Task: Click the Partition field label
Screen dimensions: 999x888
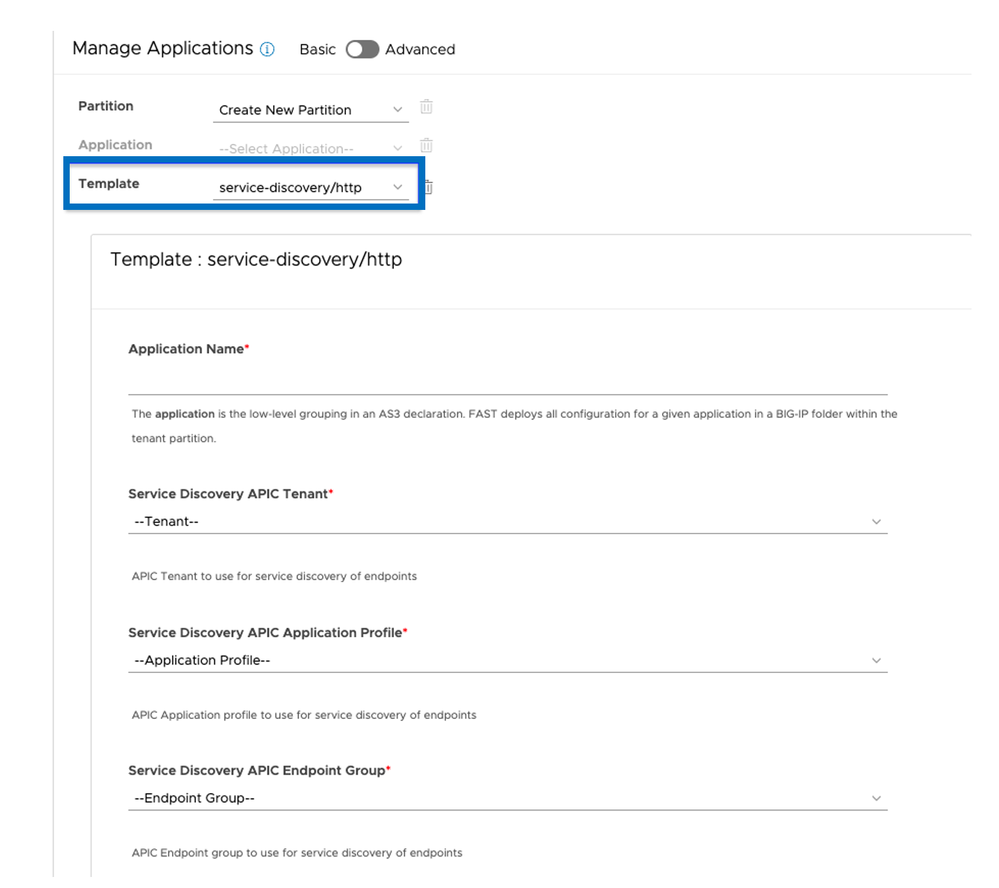Action: coord(106,106)
